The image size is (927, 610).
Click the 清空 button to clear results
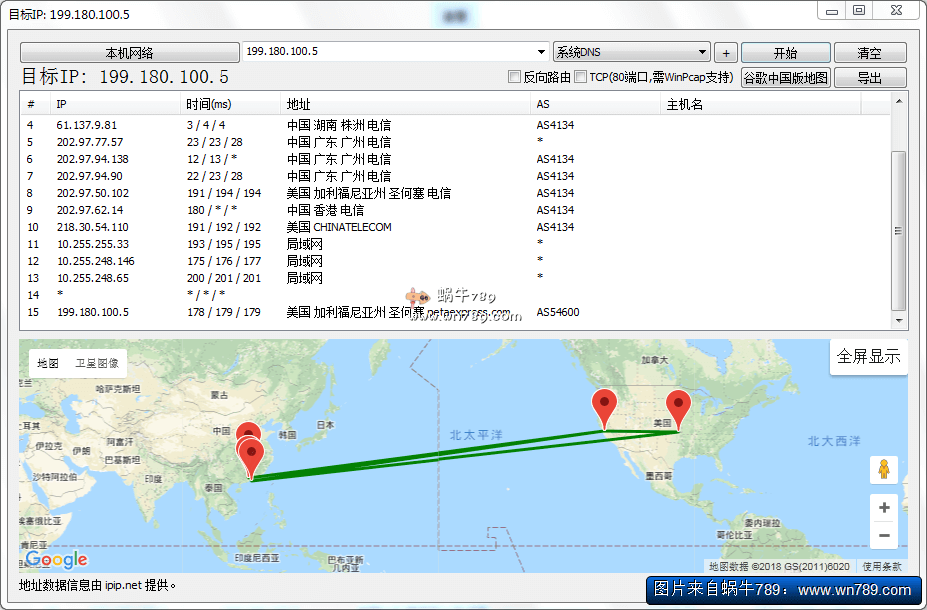pos(869,53)
